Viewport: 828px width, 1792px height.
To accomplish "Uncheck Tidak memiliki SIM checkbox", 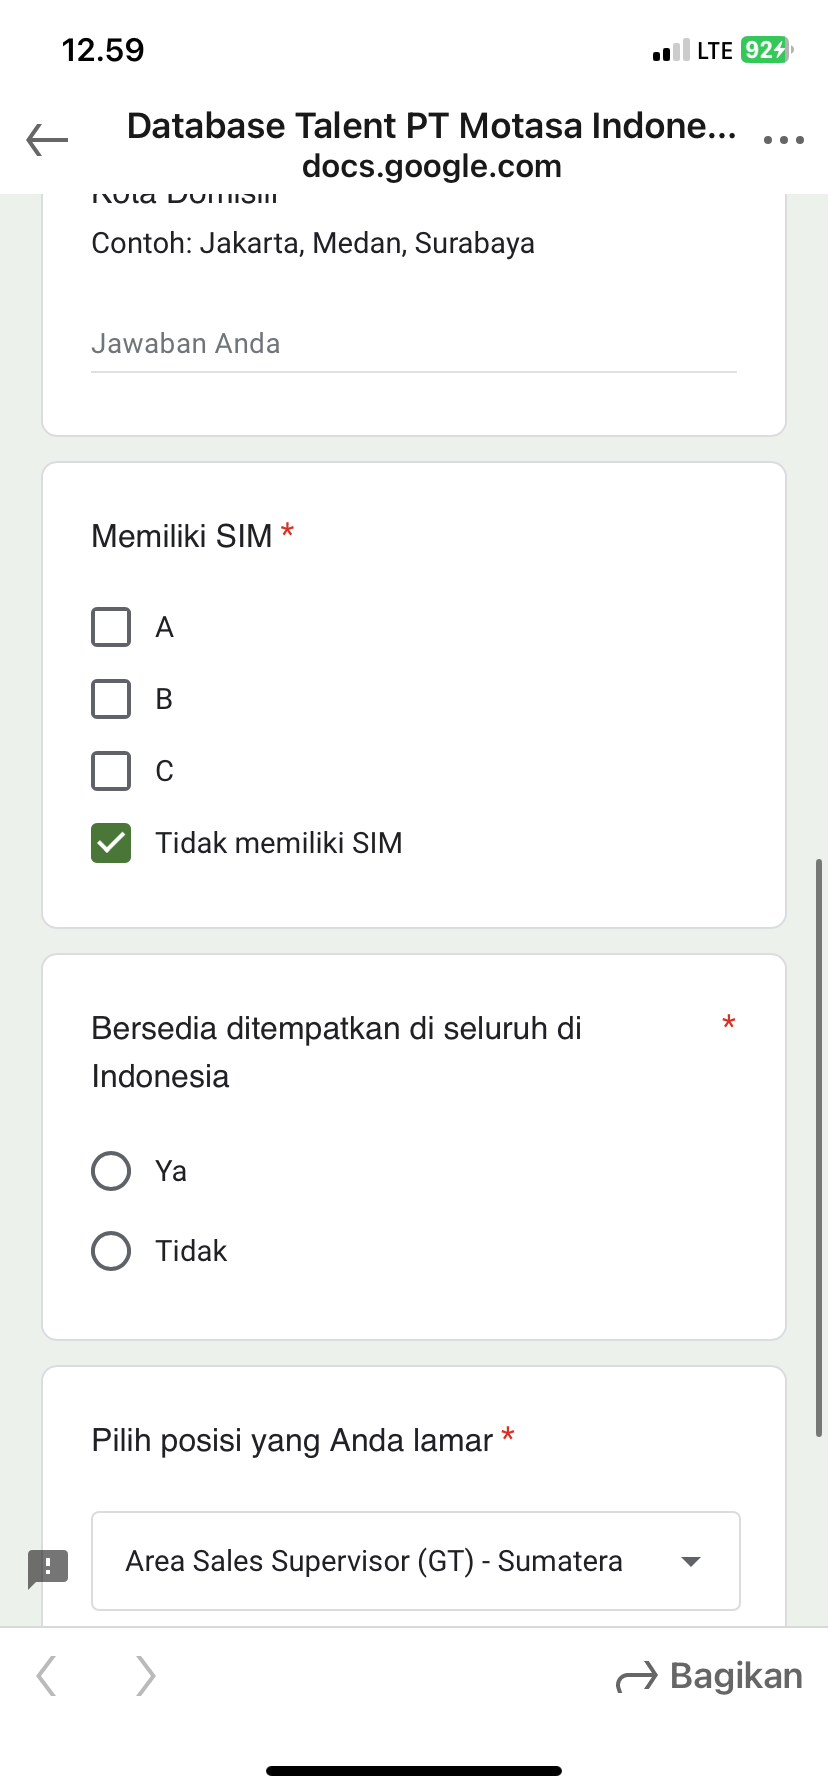I will 111,843.
